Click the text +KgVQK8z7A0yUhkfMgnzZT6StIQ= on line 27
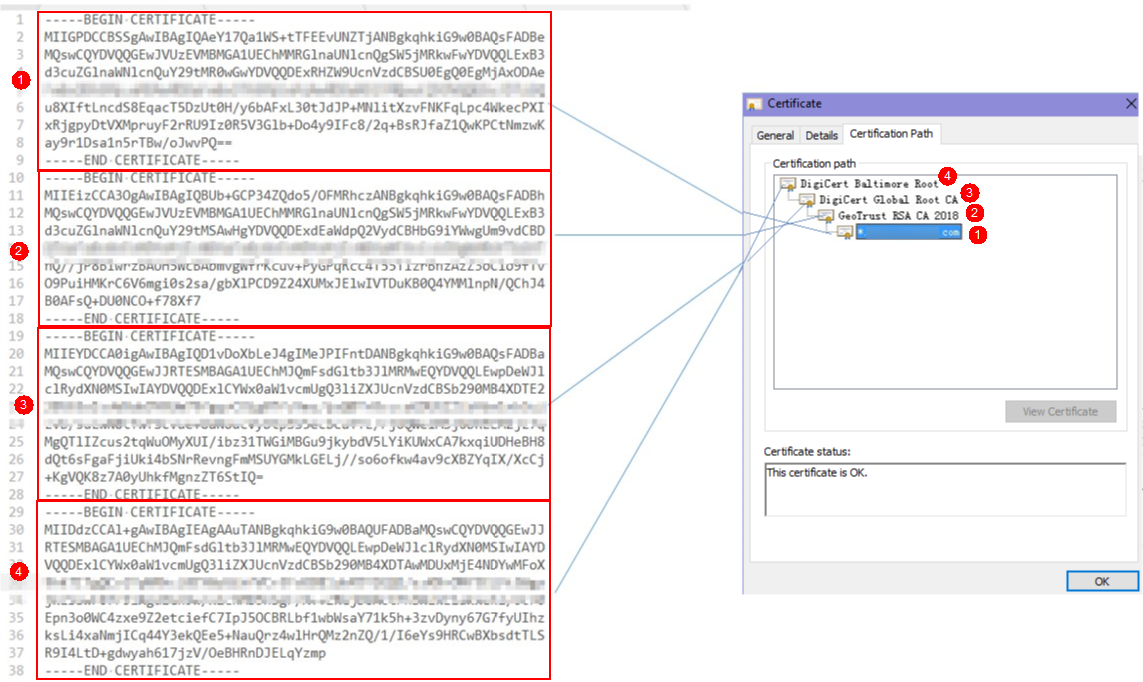Screen dimensions: 1143x682 (154, 477)
